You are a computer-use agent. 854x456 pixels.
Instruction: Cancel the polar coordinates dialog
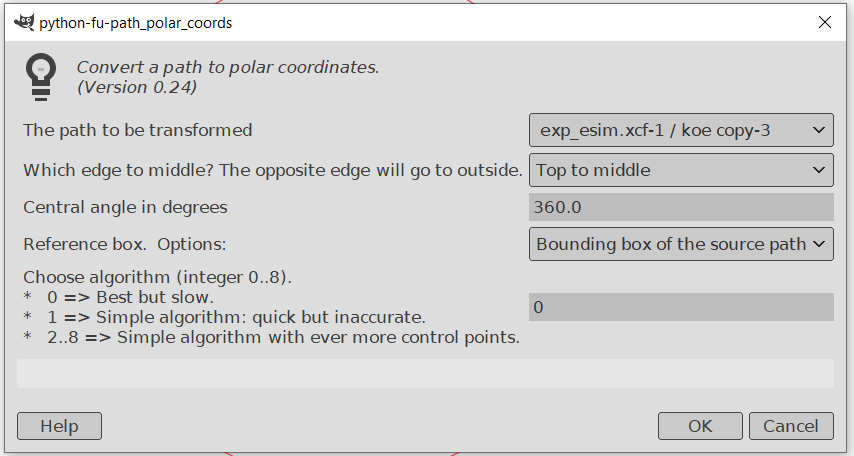(x=790, y=426)
